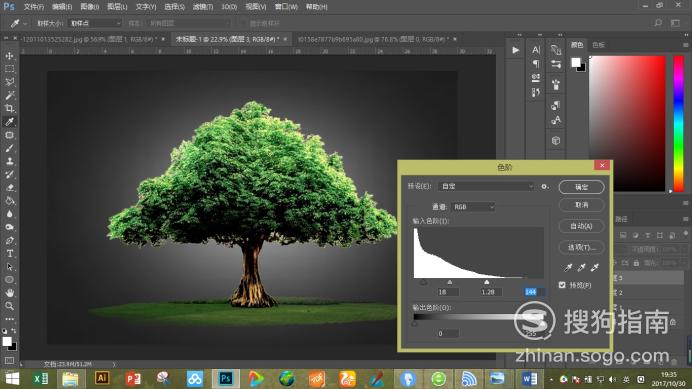Viewport: 692px width, 389px height.
Task: Switch to the Swatches panel tab
Action: coord(598,45)
